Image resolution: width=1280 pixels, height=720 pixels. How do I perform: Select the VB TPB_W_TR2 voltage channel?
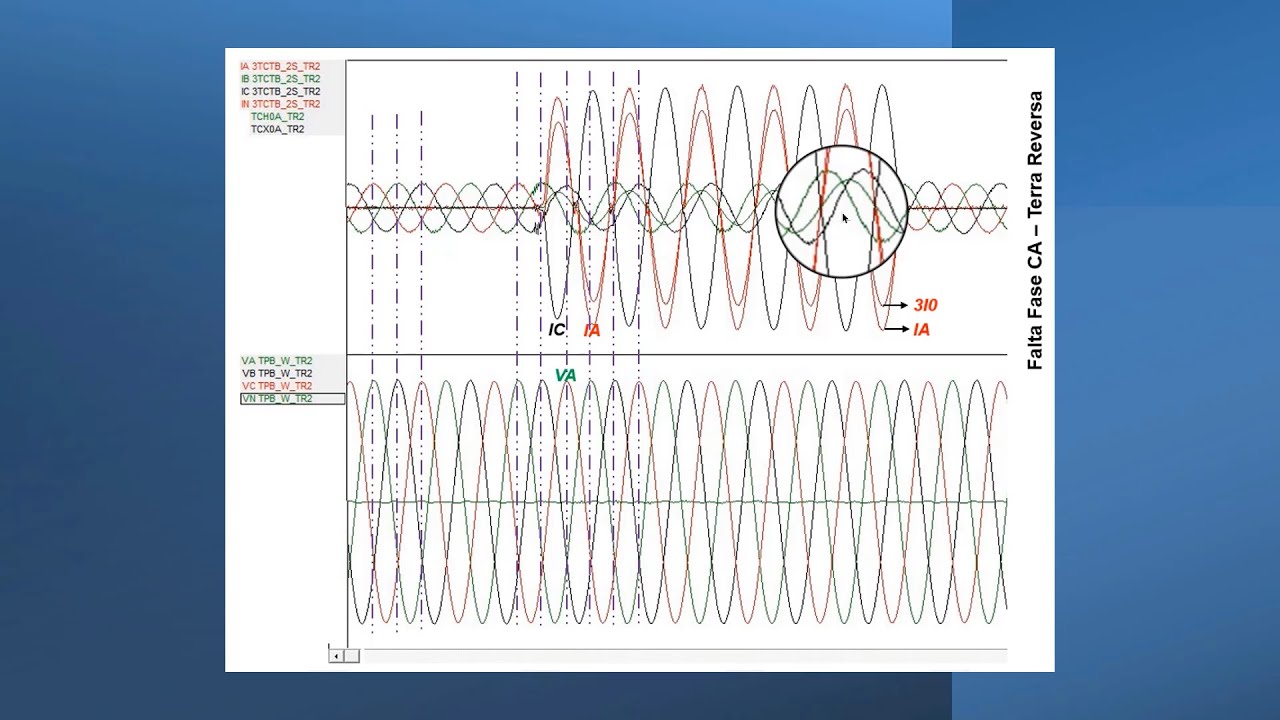277,373
